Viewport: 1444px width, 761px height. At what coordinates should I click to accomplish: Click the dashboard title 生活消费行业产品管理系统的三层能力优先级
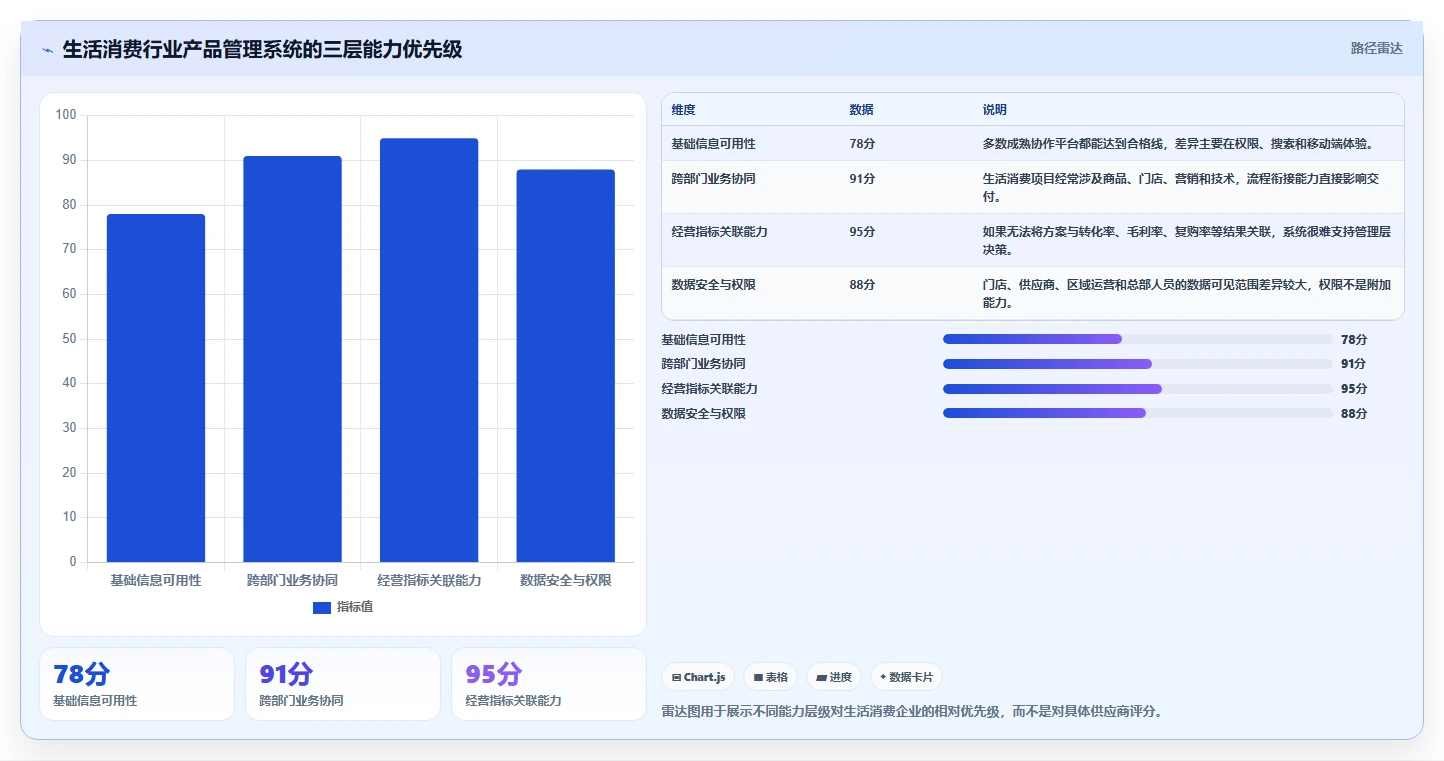(262, 50)
